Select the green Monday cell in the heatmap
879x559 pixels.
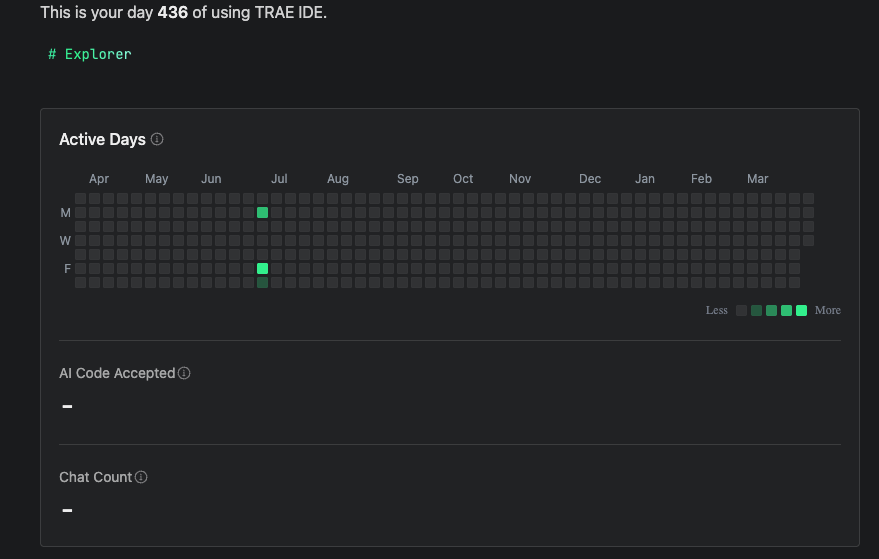click(x=262, y=212)
